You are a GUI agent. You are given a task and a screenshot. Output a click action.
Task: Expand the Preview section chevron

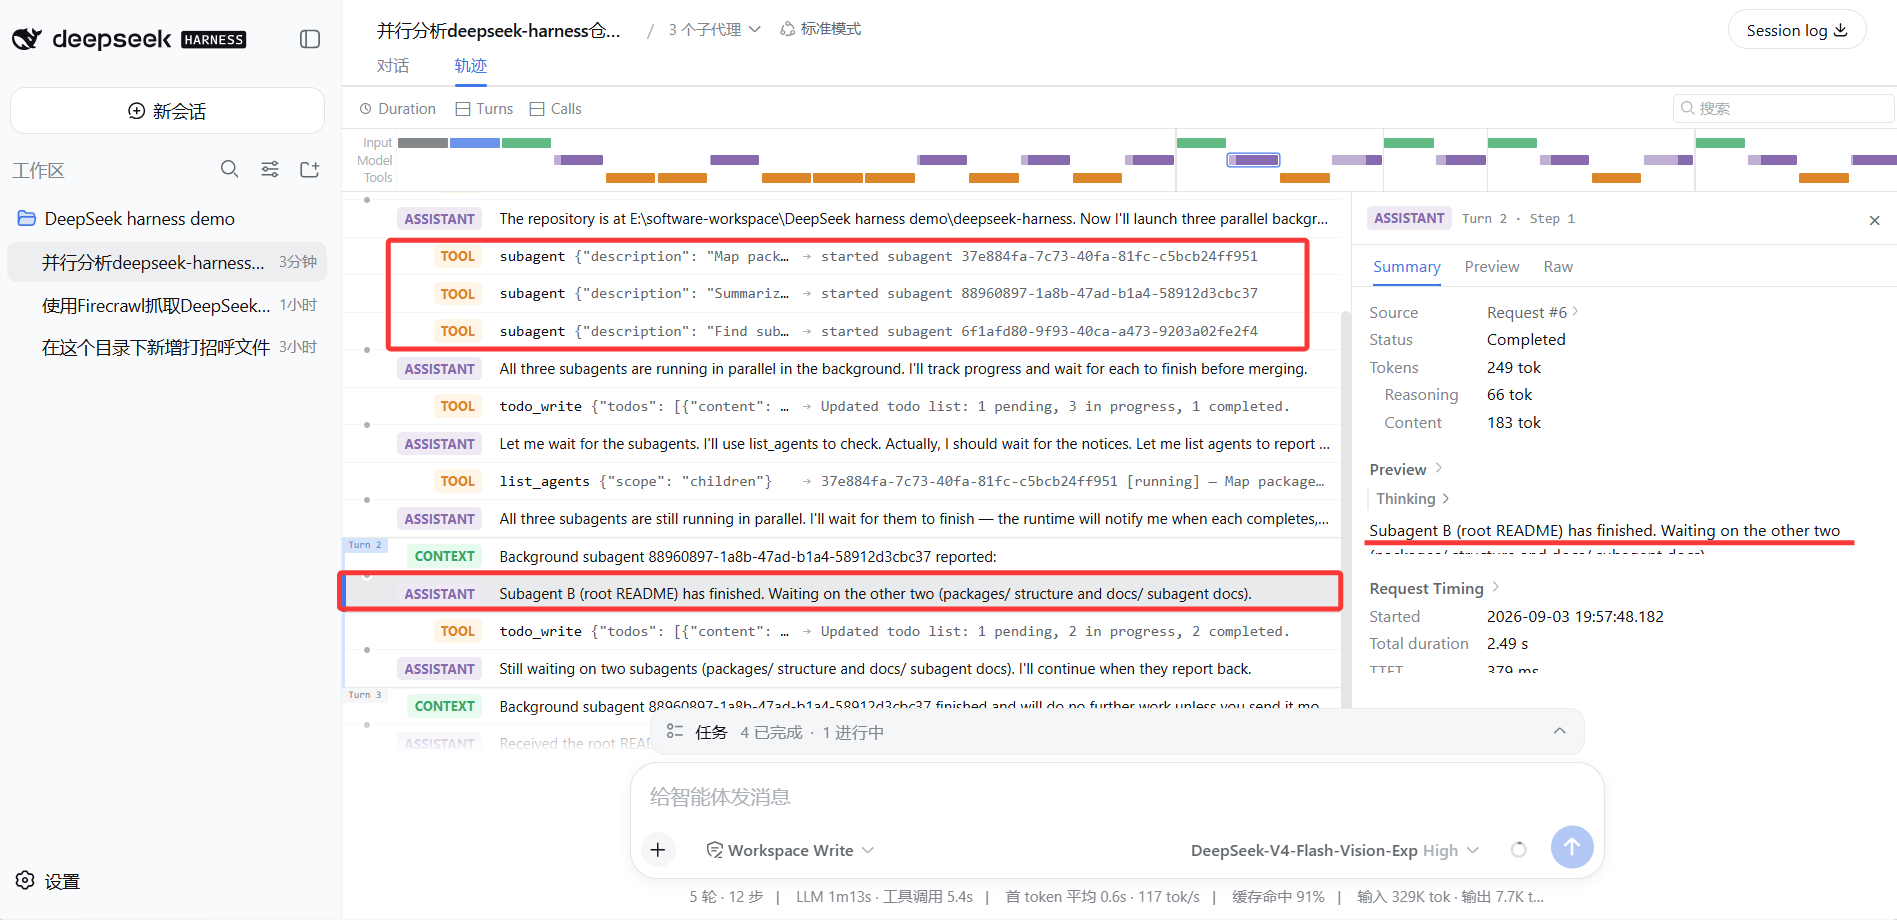pyautogui.click(x=1439, y=468)
